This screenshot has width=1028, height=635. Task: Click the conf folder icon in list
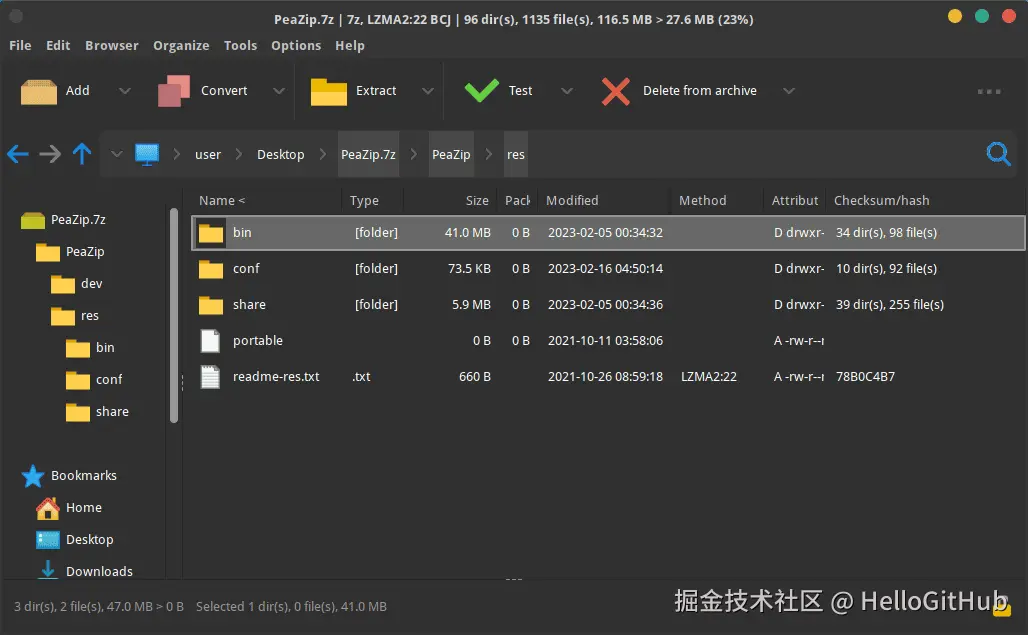click(211, 269)
